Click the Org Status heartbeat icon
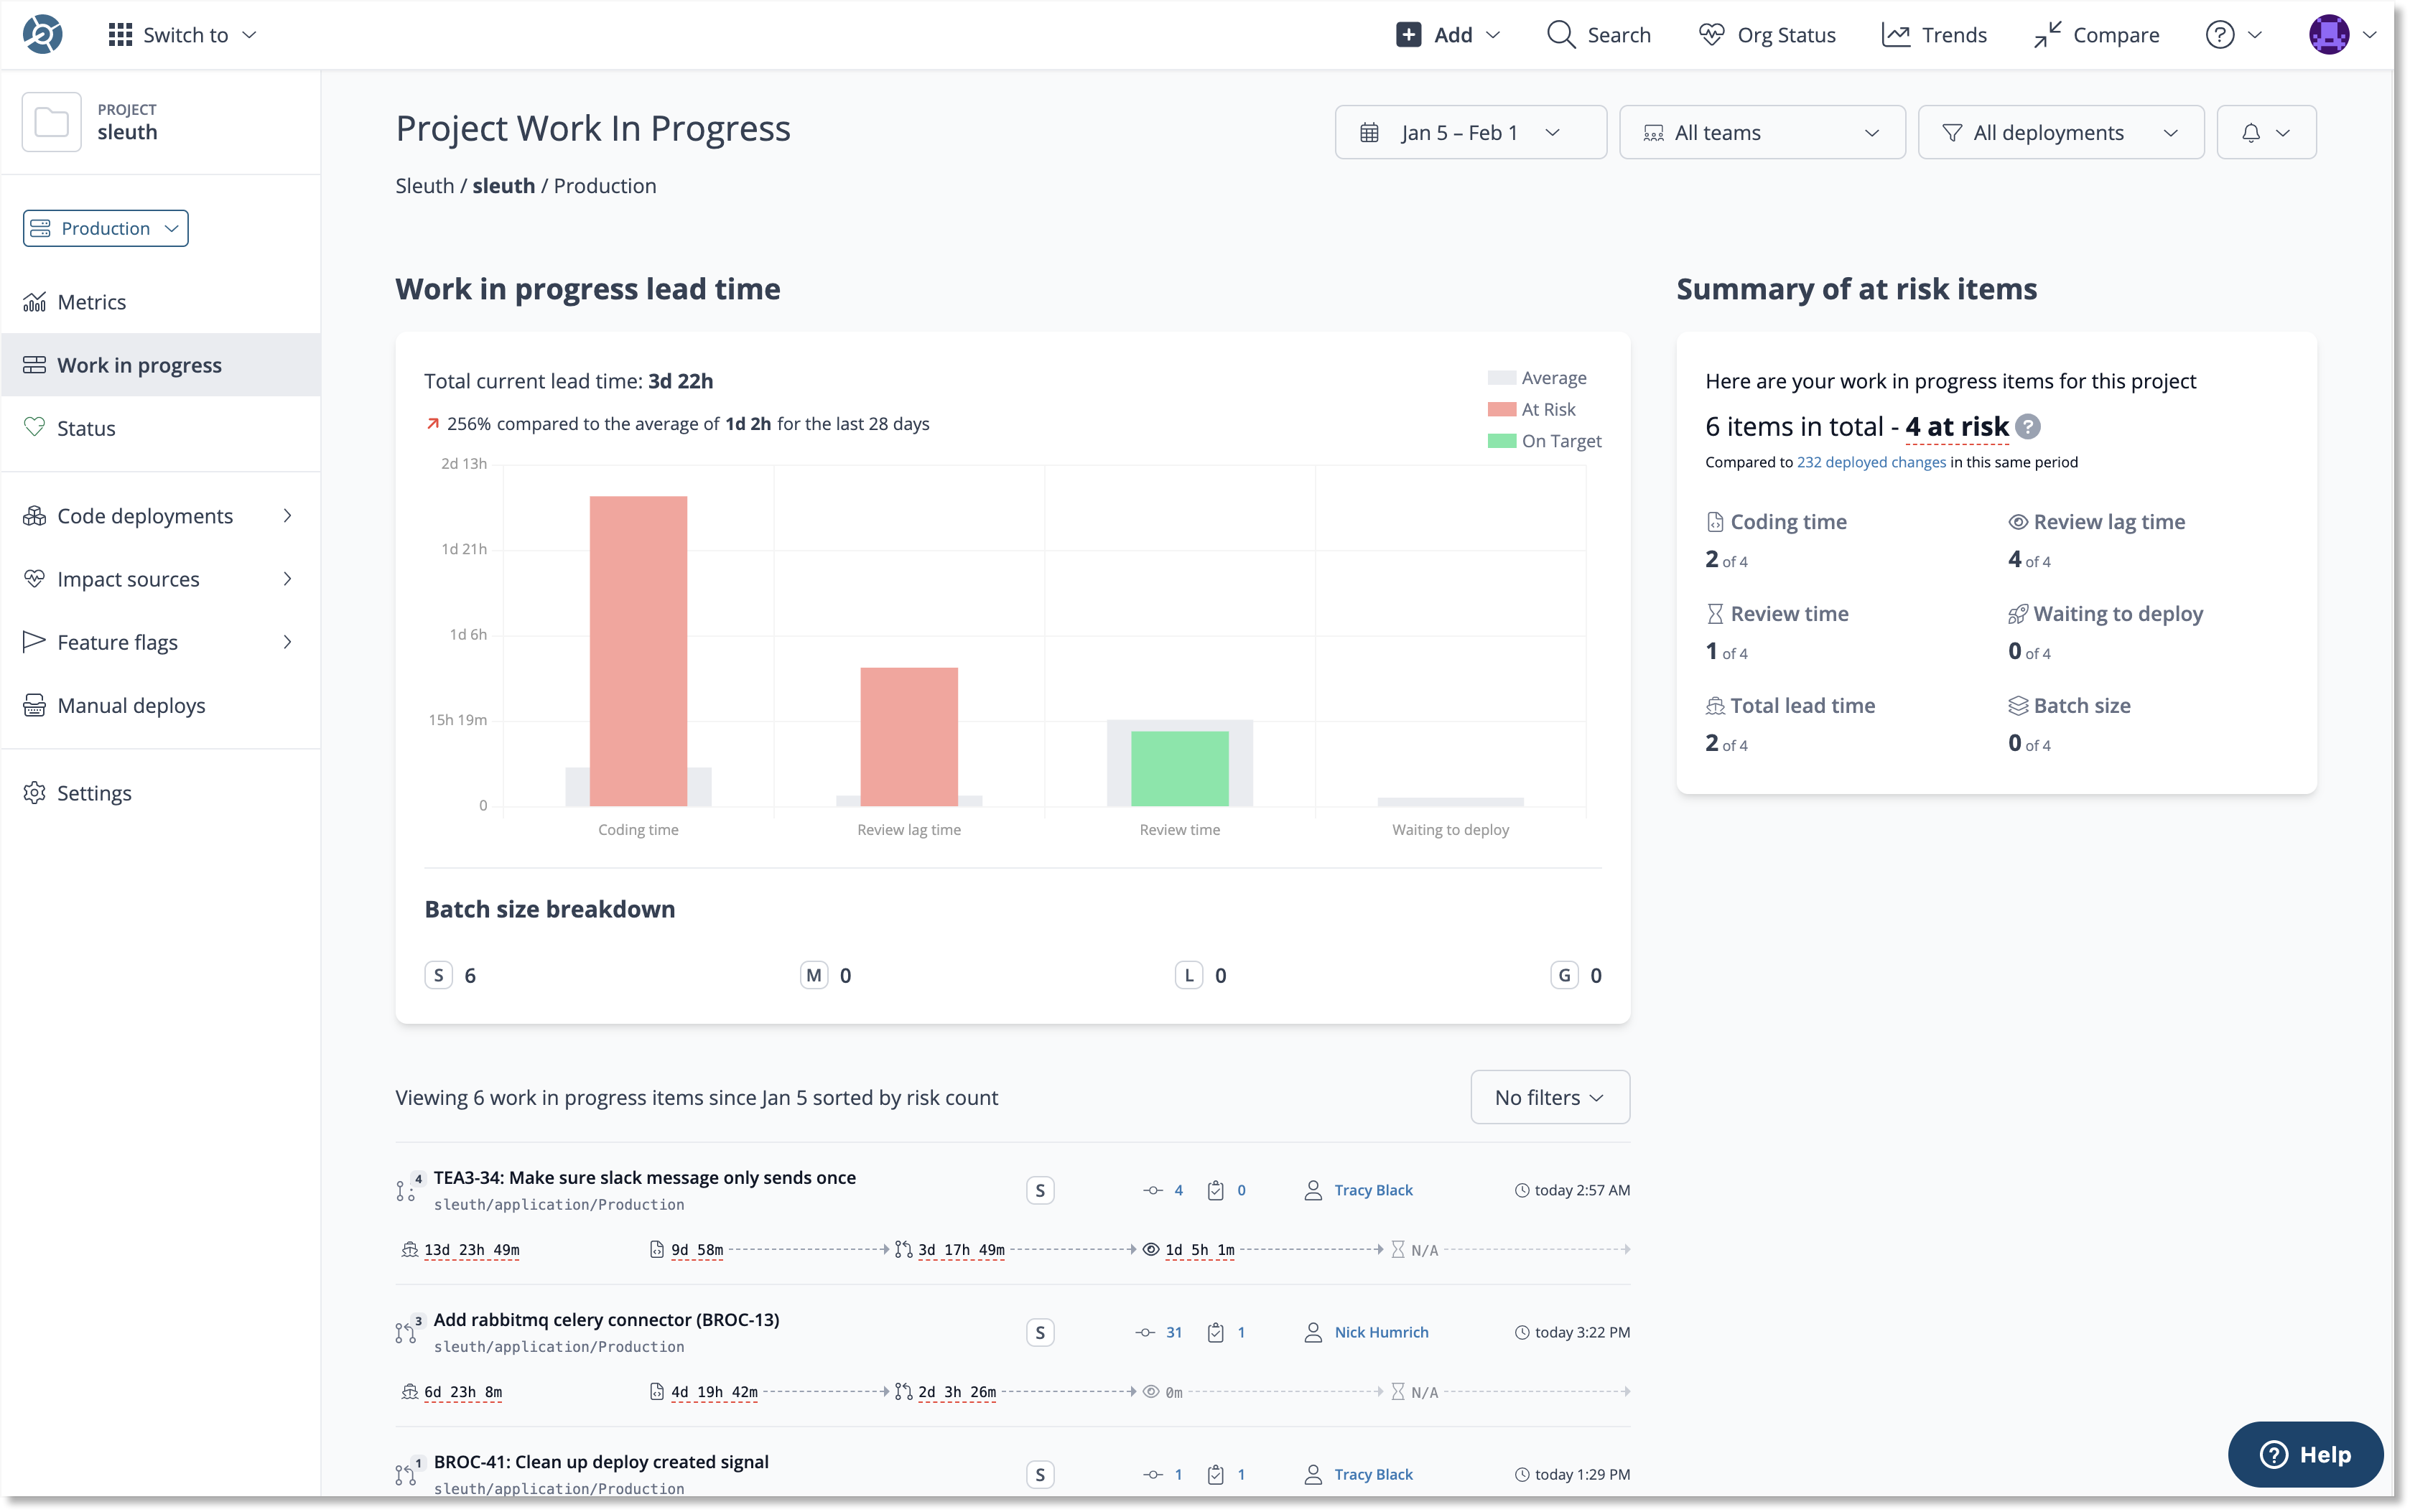2410x1512 pixels. coord(1711,35)
